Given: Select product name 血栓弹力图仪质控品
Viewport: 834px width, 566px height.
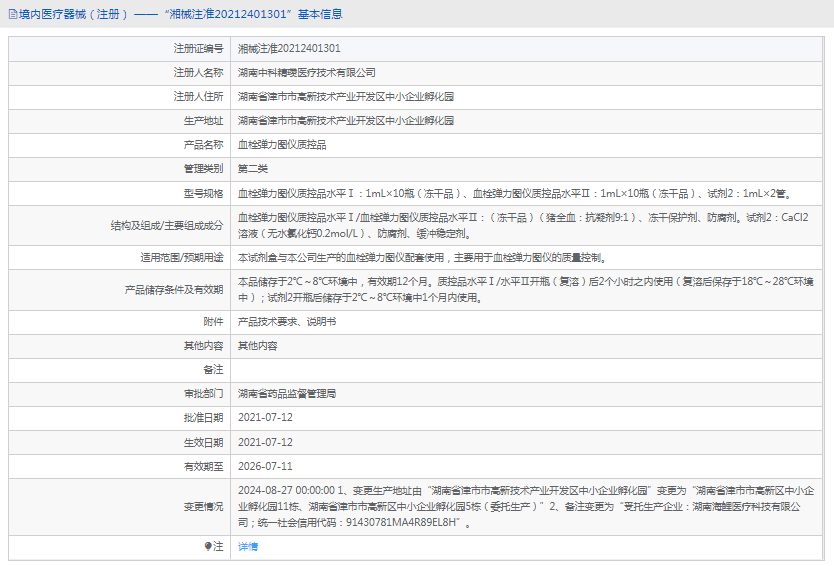Looking at the screenshot, I should 282,145.
